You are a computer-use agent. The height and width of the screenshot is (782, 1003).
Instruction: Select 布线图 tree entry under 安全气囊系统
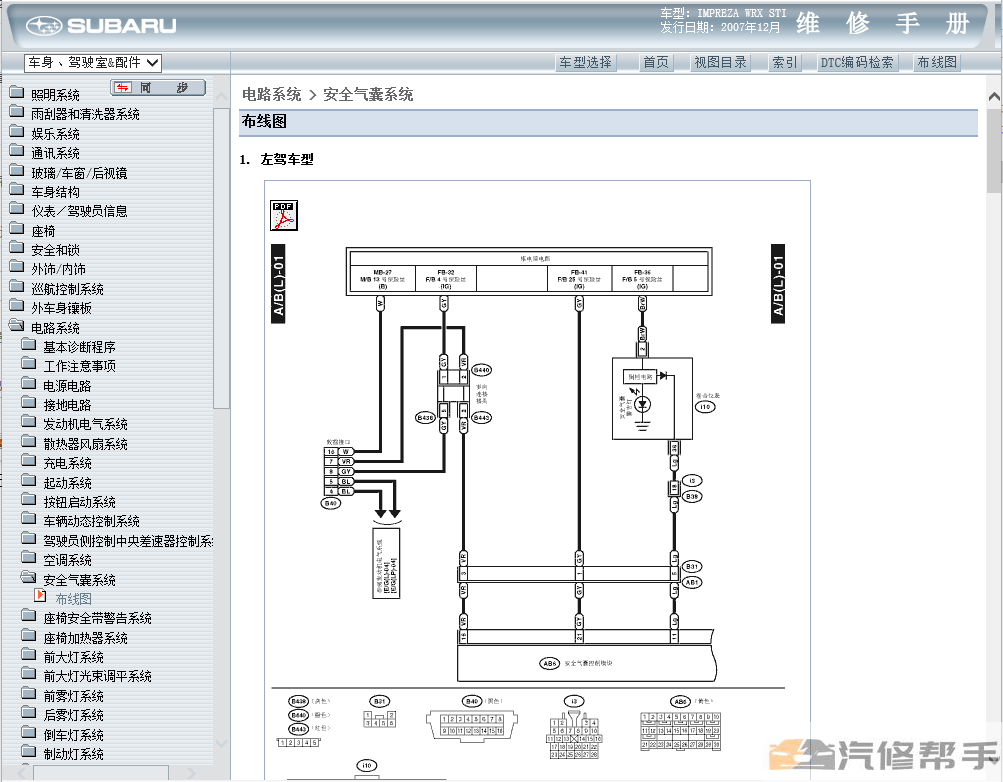tap(74, 599)
